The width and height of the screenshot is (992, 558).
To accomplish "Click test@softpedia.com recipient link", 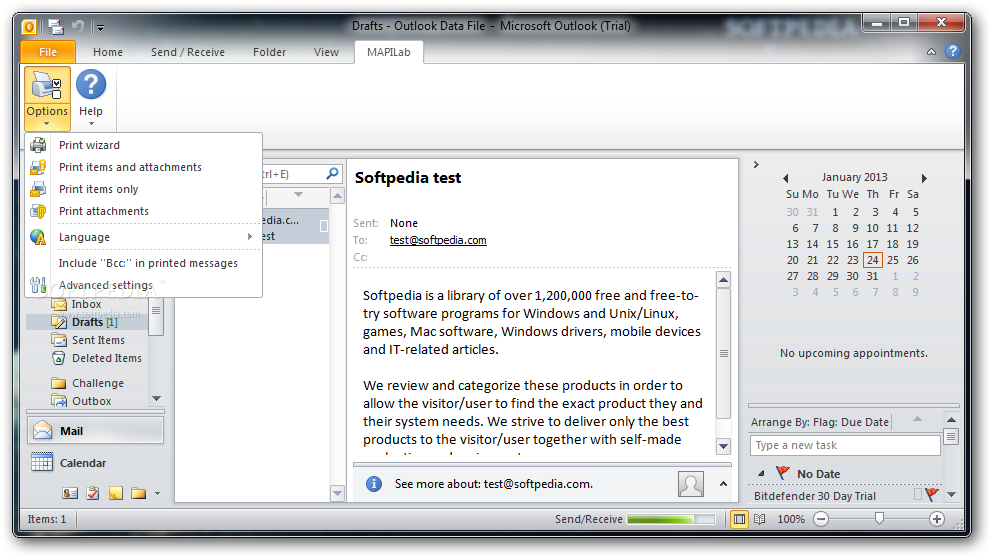I will pos(438,240).
